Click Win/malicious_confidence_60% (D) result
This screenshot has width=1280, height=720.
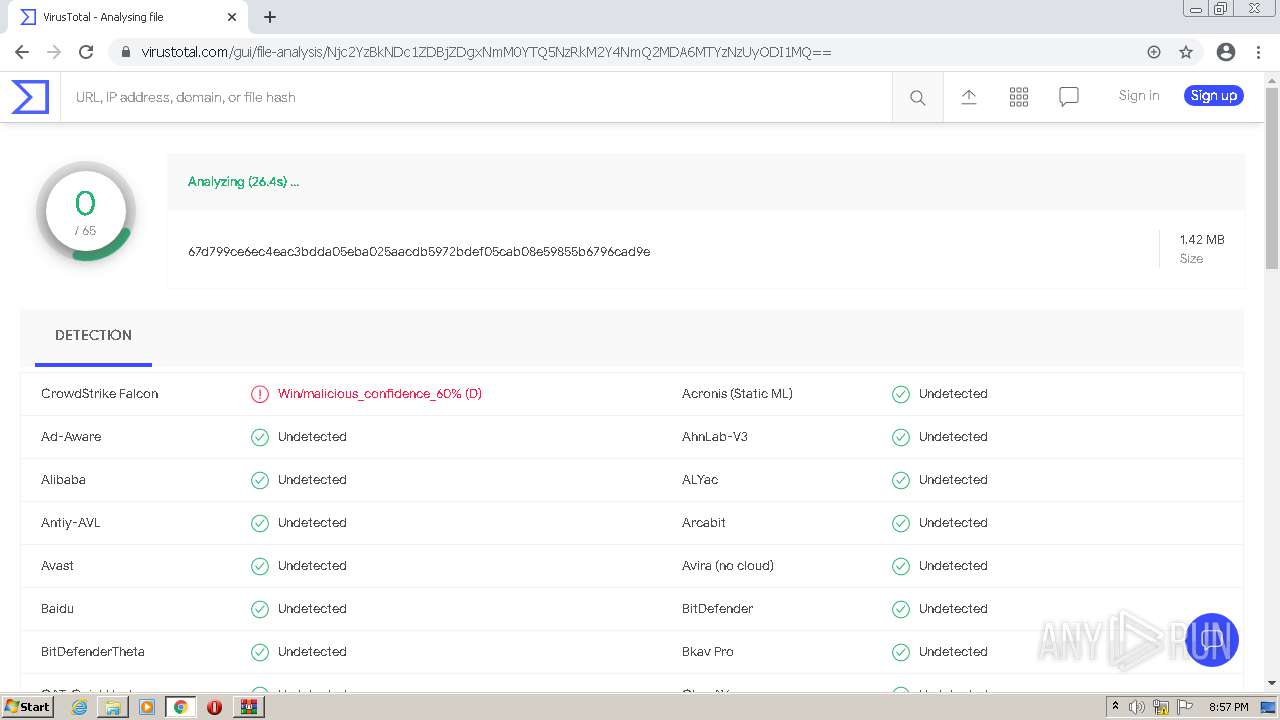tap(380, 394)
